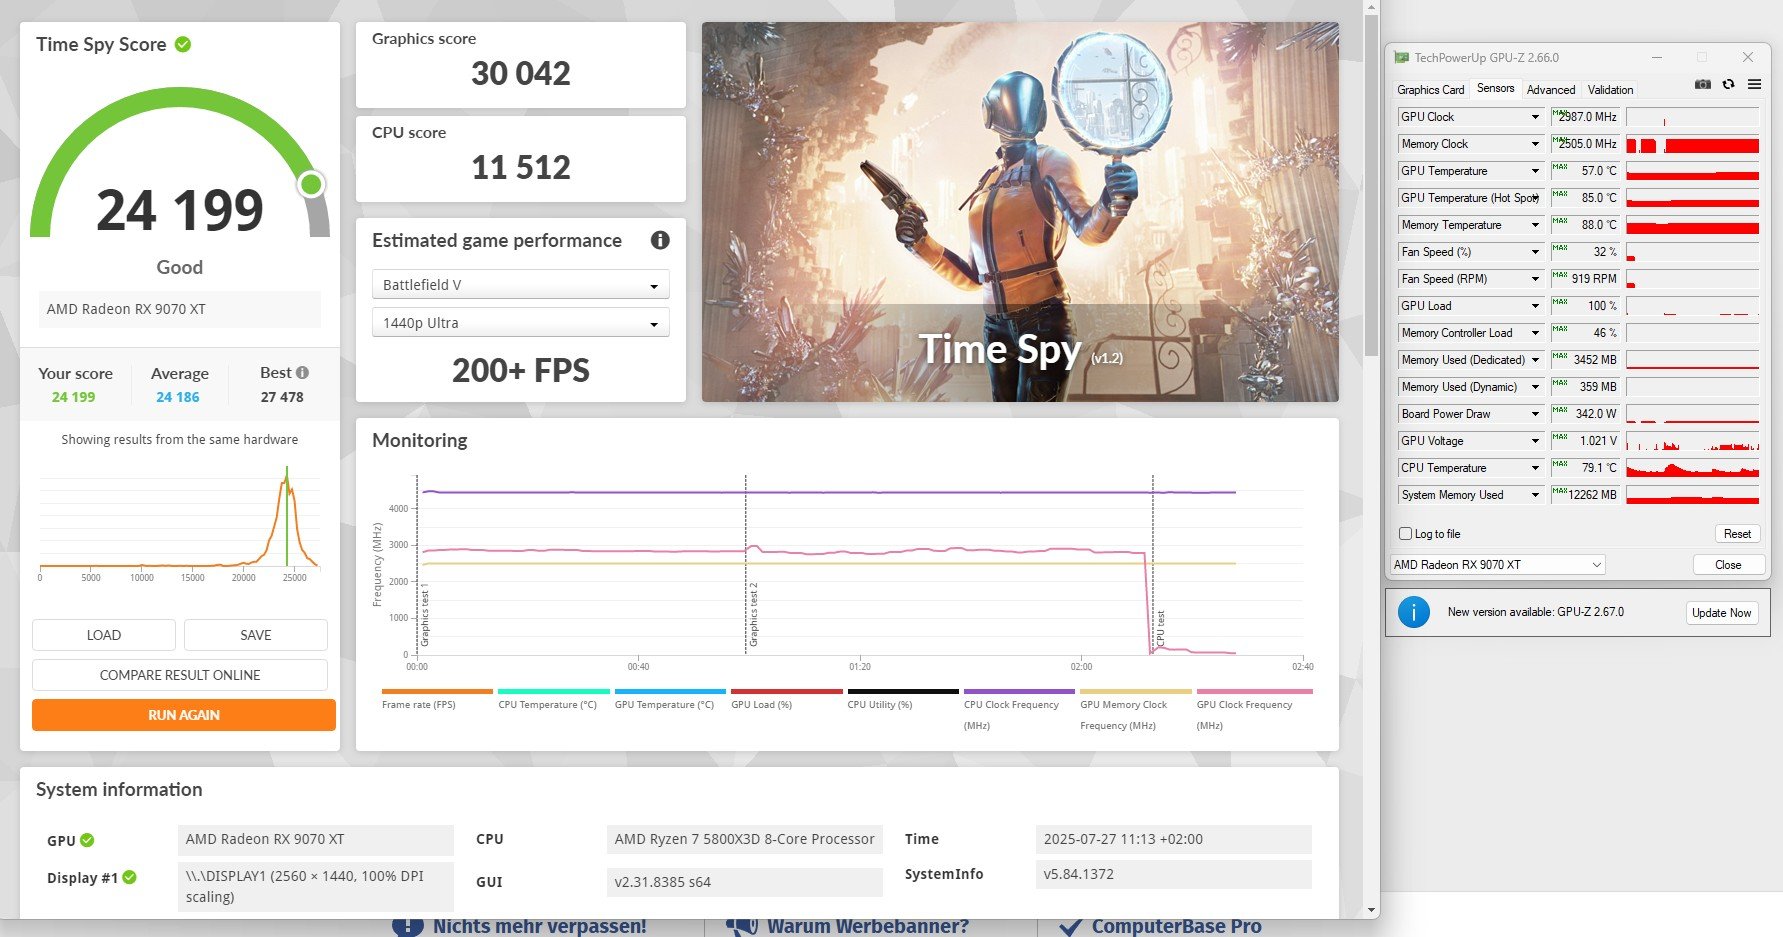Click the GPU-Z app icon in title bar
Viewport: 1783px width, 937px height.
[x=1402, y=58]
